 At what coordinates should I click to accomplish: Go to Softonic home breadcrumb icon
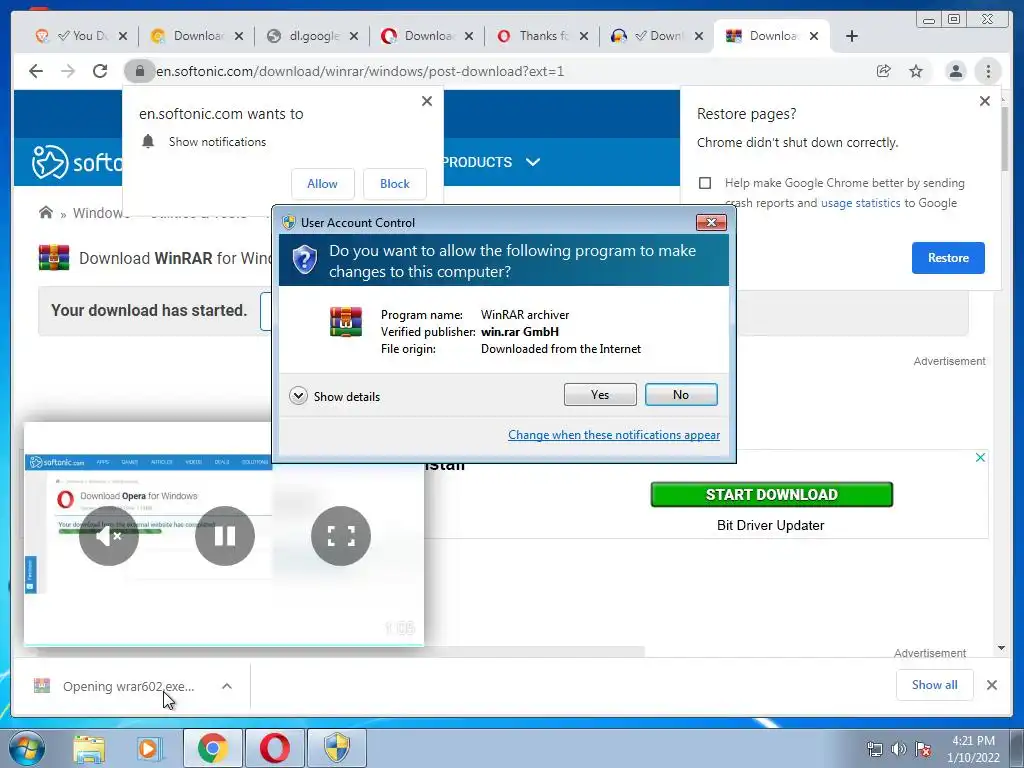coord(46,213)
